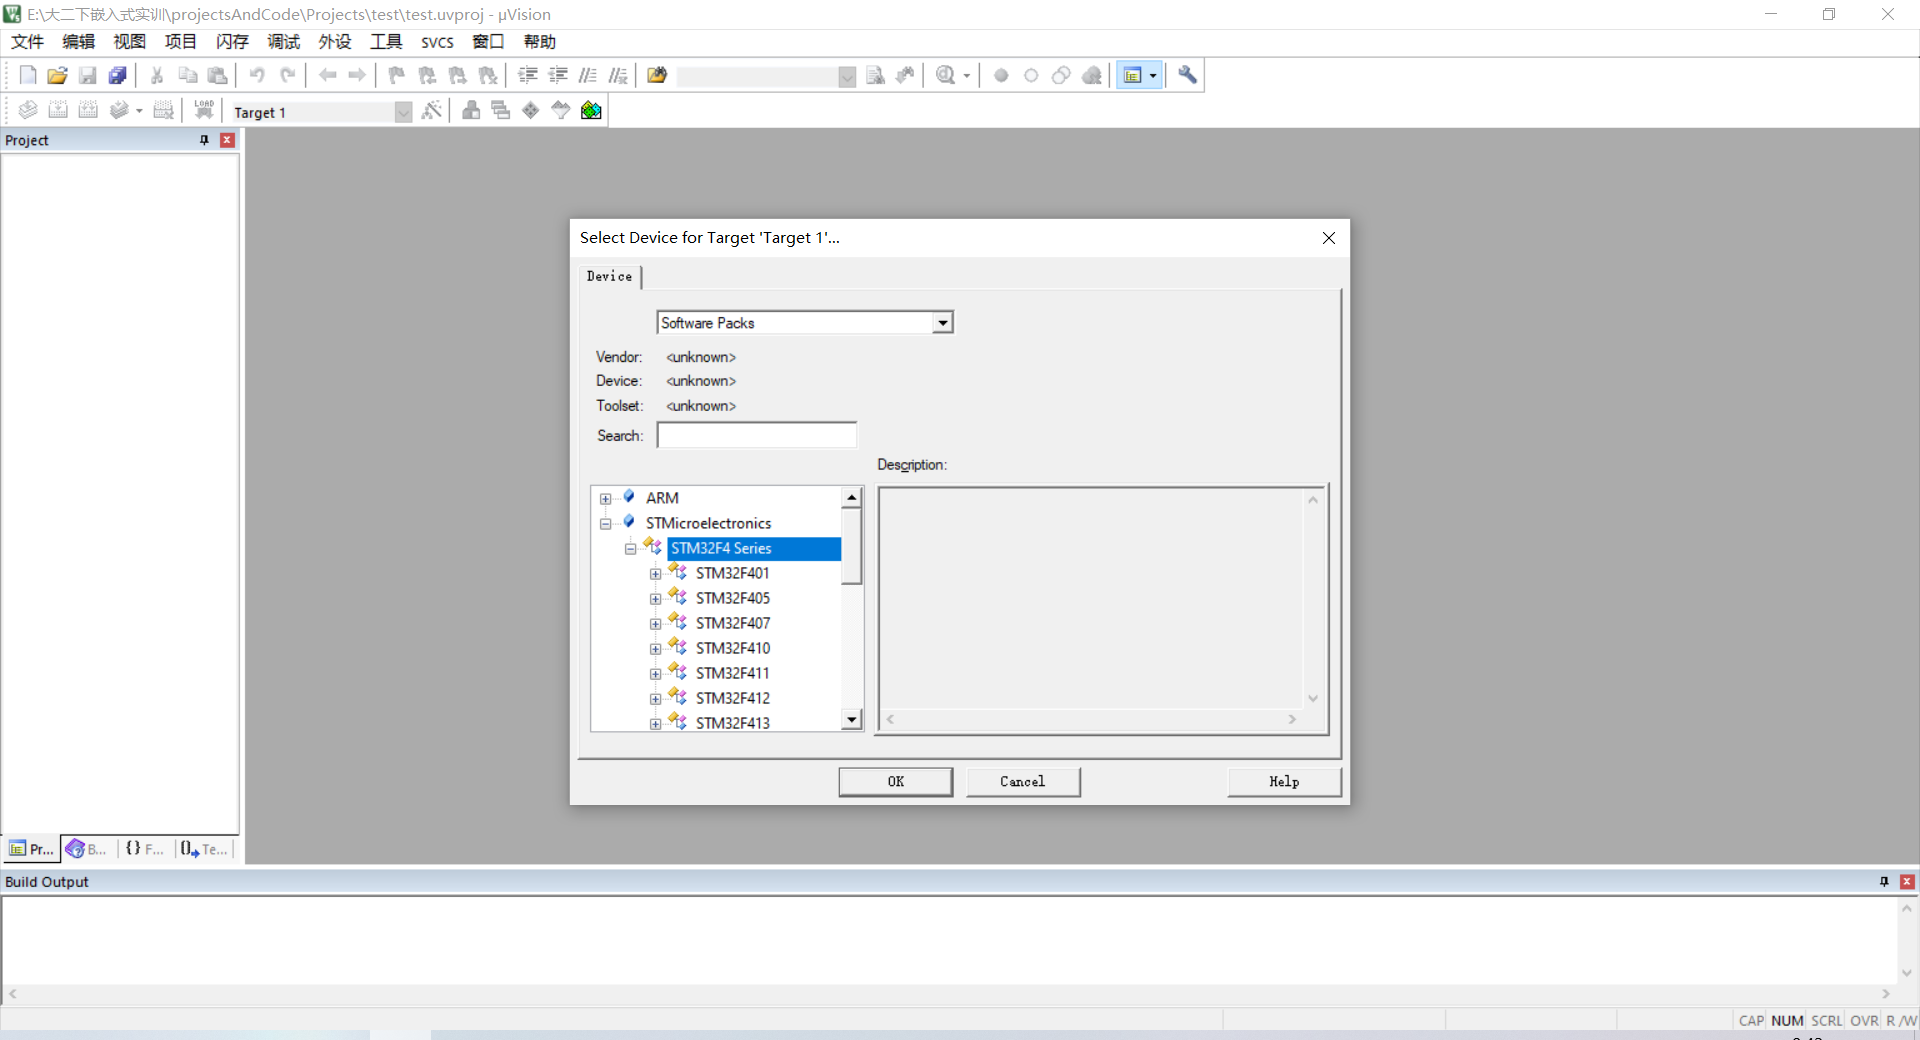This screenshot has height=1040, width=1920.
Task: Open the 编辑 menu
Action: pos(78,42)
